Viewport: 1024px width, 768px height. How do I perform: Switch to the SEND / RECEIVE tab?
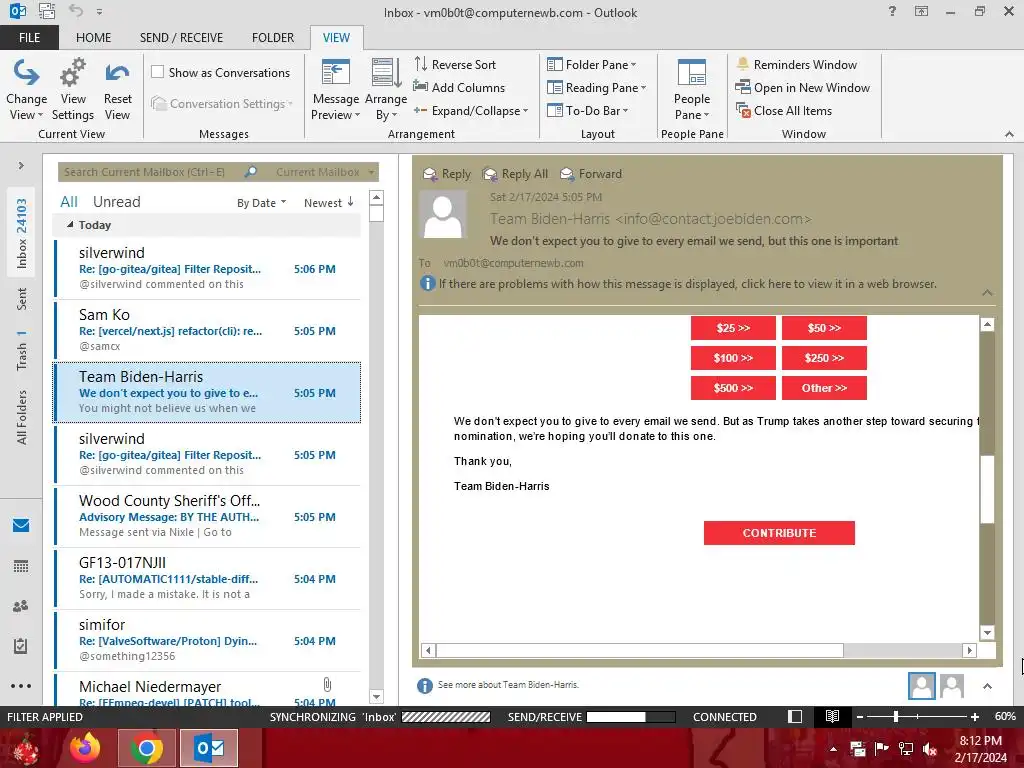coord(181,37)
